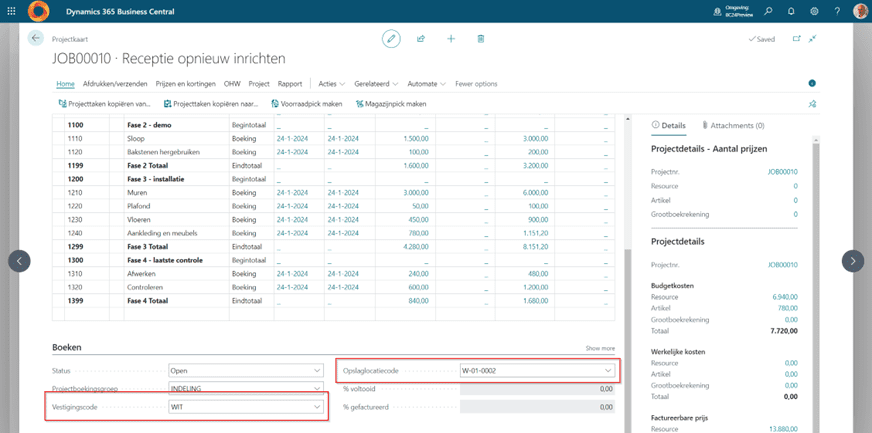The image size is (872, 433).
Task: Click the pencil edit icon
Action: point(391,38)
